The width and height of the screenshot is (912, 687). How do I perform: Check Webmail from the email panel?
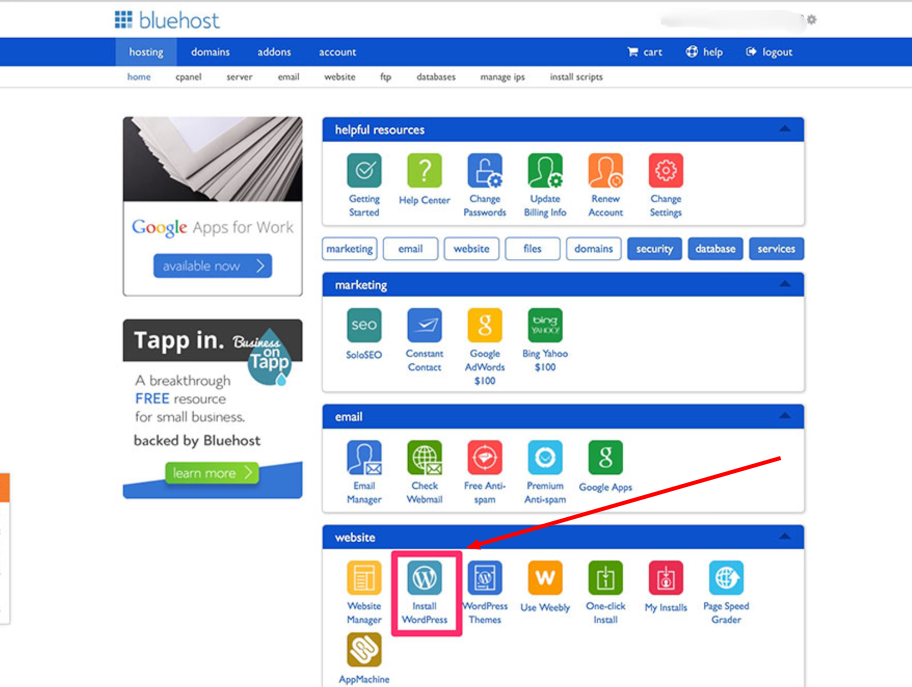click(x=424, y=463)
